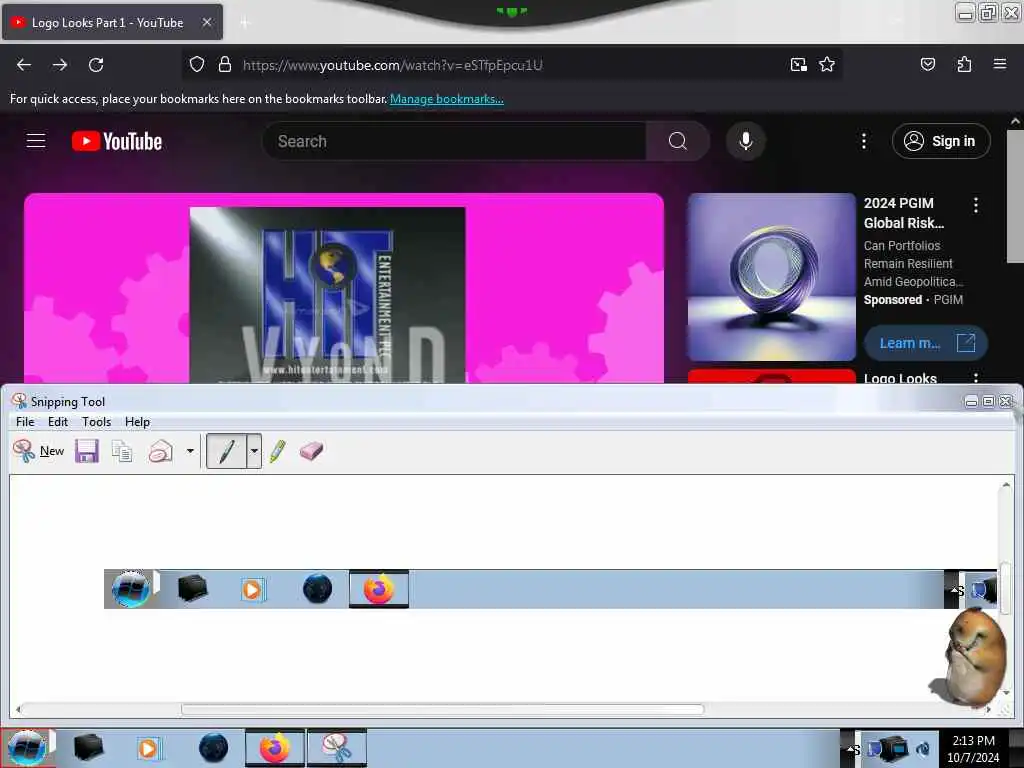Click the Snipping Tool vertical scrollbar
Image resolution: width=1024 pixels, height=768 pixels.
click(1006, 588)
